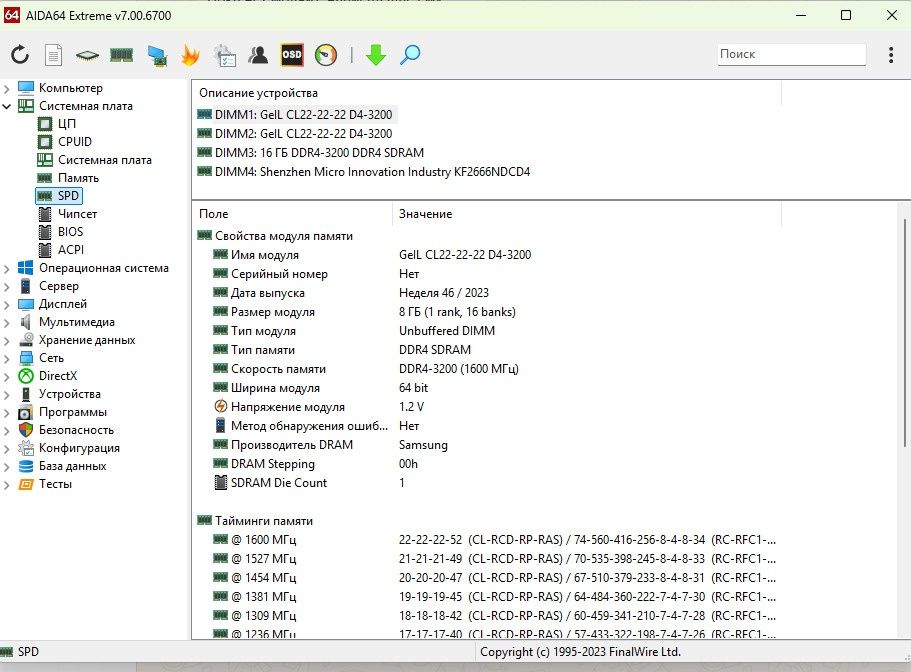Open the OSD panel icon
This screenshot has height=672, width=911.
292,55
